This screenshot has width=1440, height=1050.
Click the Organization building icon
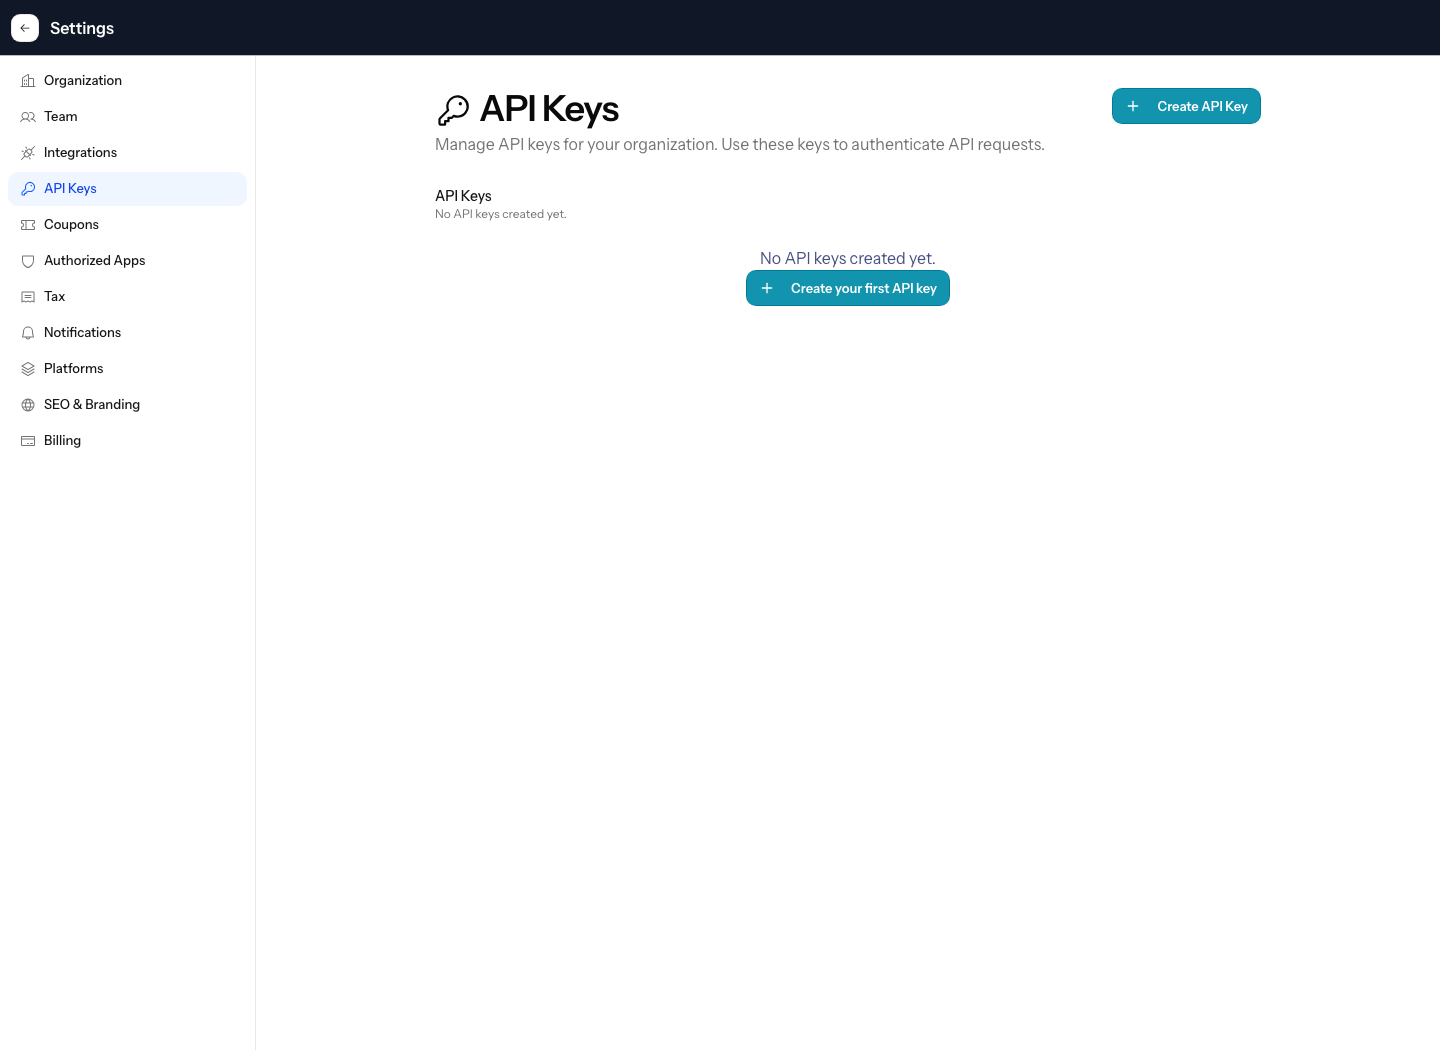click(x=28, y=81)
